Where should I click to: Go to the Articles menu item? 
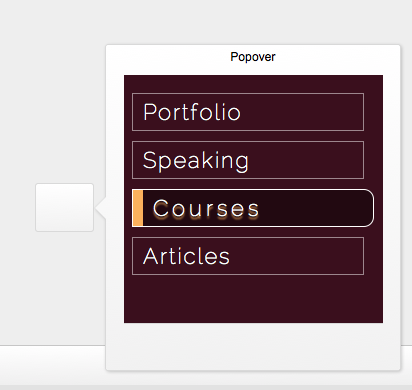pos(248,256)
